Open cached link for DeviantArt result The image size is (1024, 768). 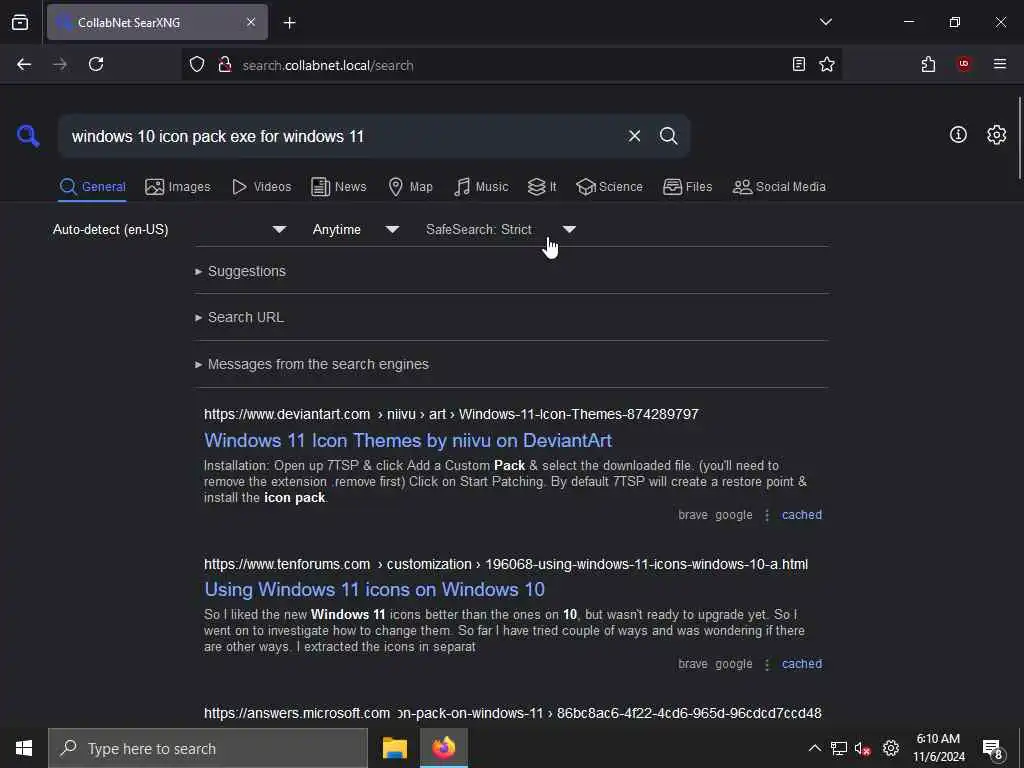point(802,515)
